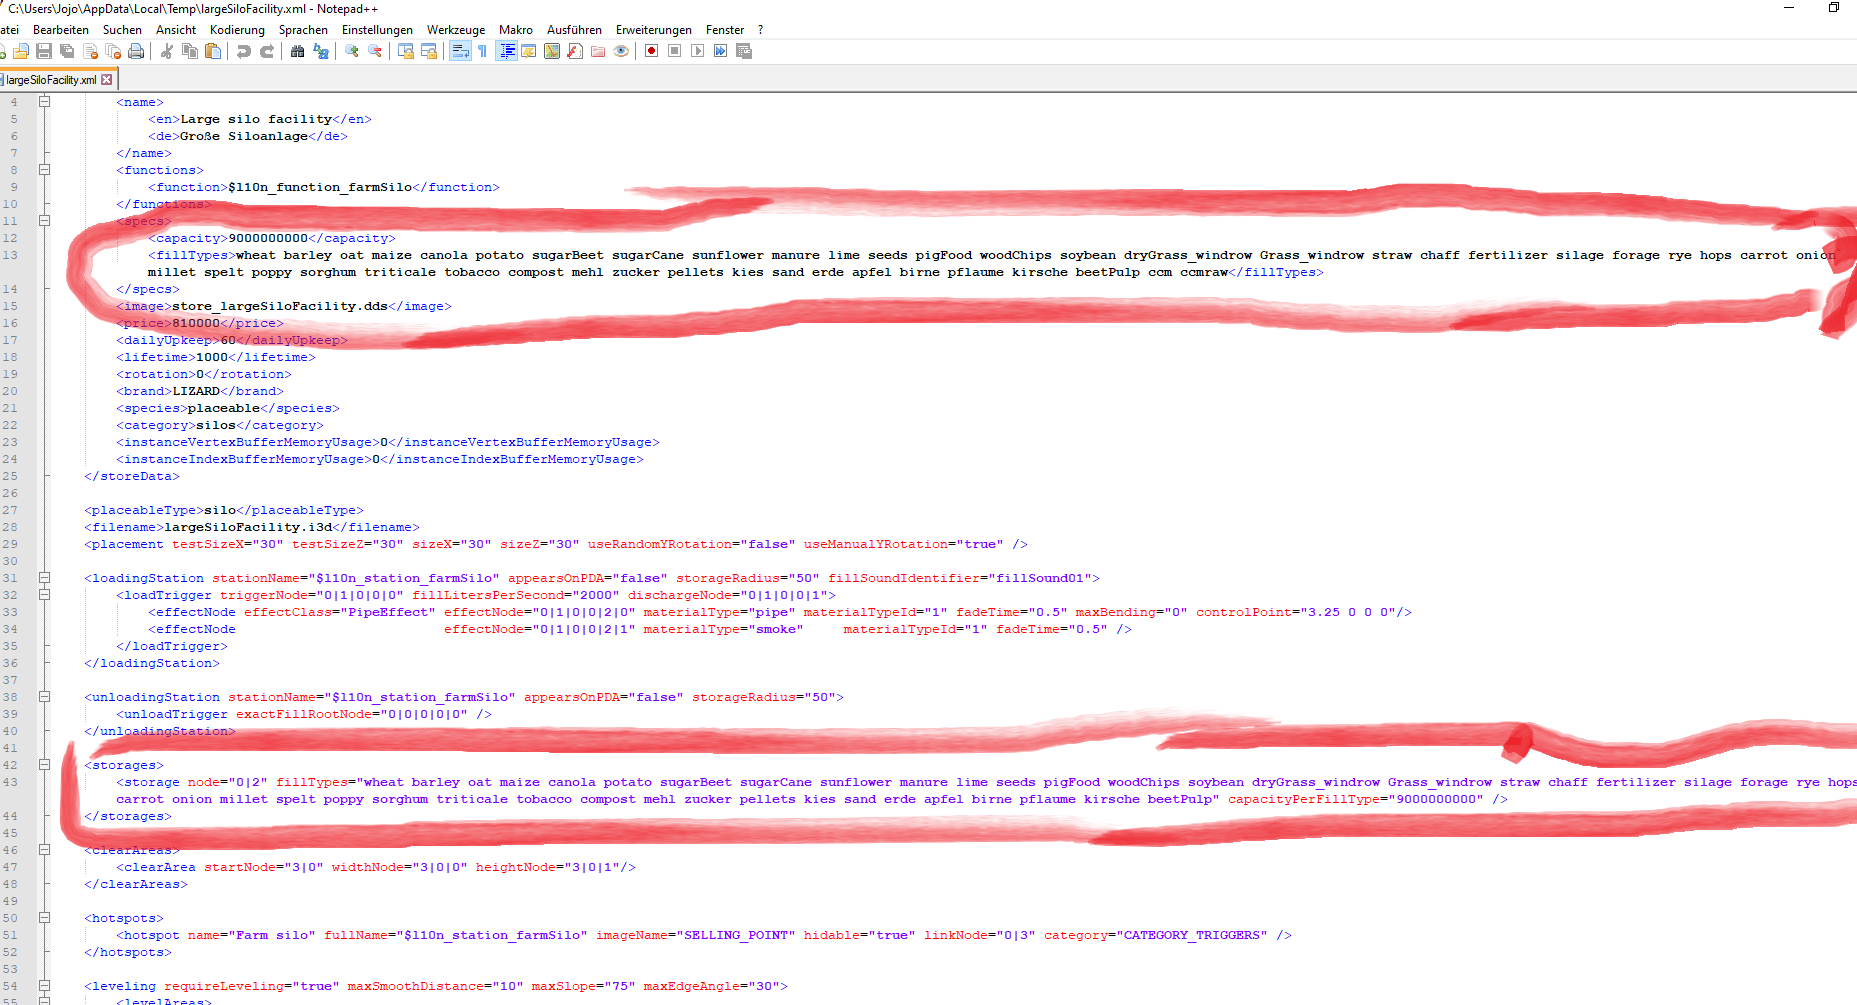
Task: Save the current file via toolbar
Action: (x=44, y=51)
